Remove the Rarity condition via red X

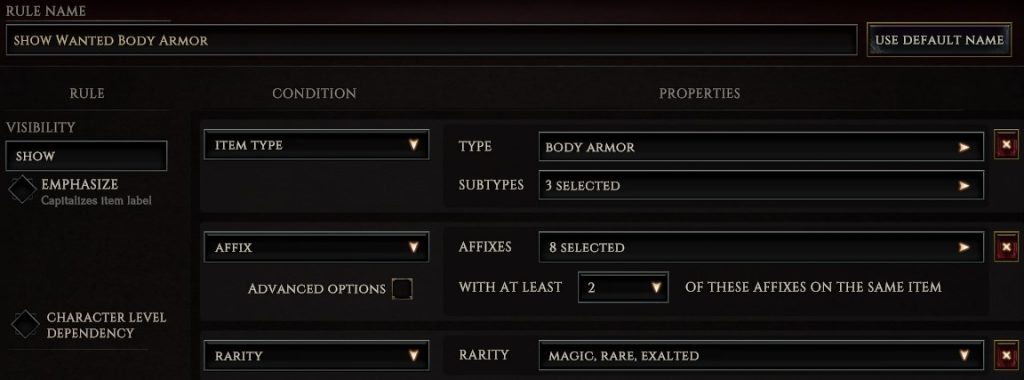pyautogui.click(x=1006, y=355)
